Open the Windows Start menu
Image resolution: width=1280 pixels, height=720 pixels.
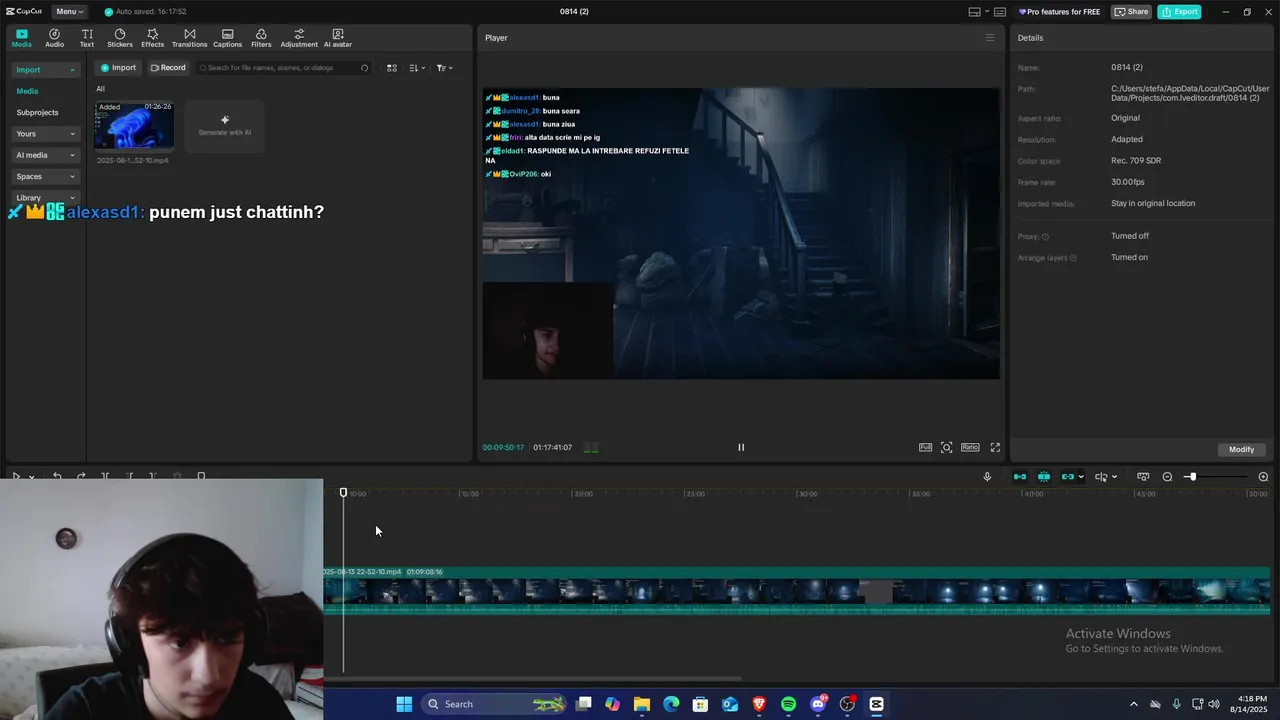point(404,704)
